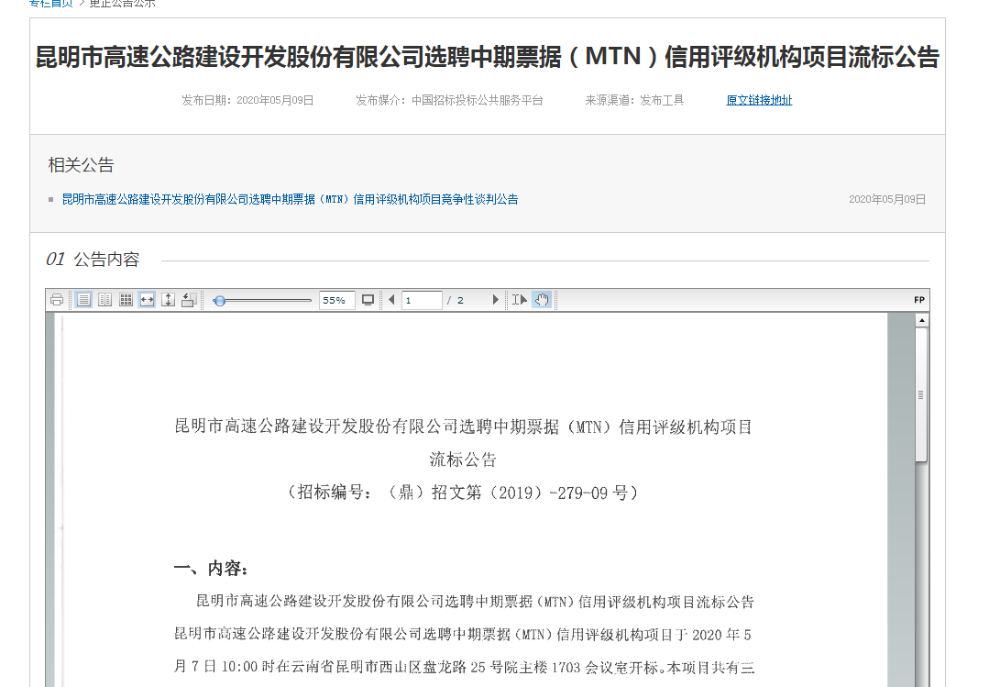Select fit-to-height view icon
Image resolution: width=1000 pixels, height=687 pixels.
[x=167, y=300]
